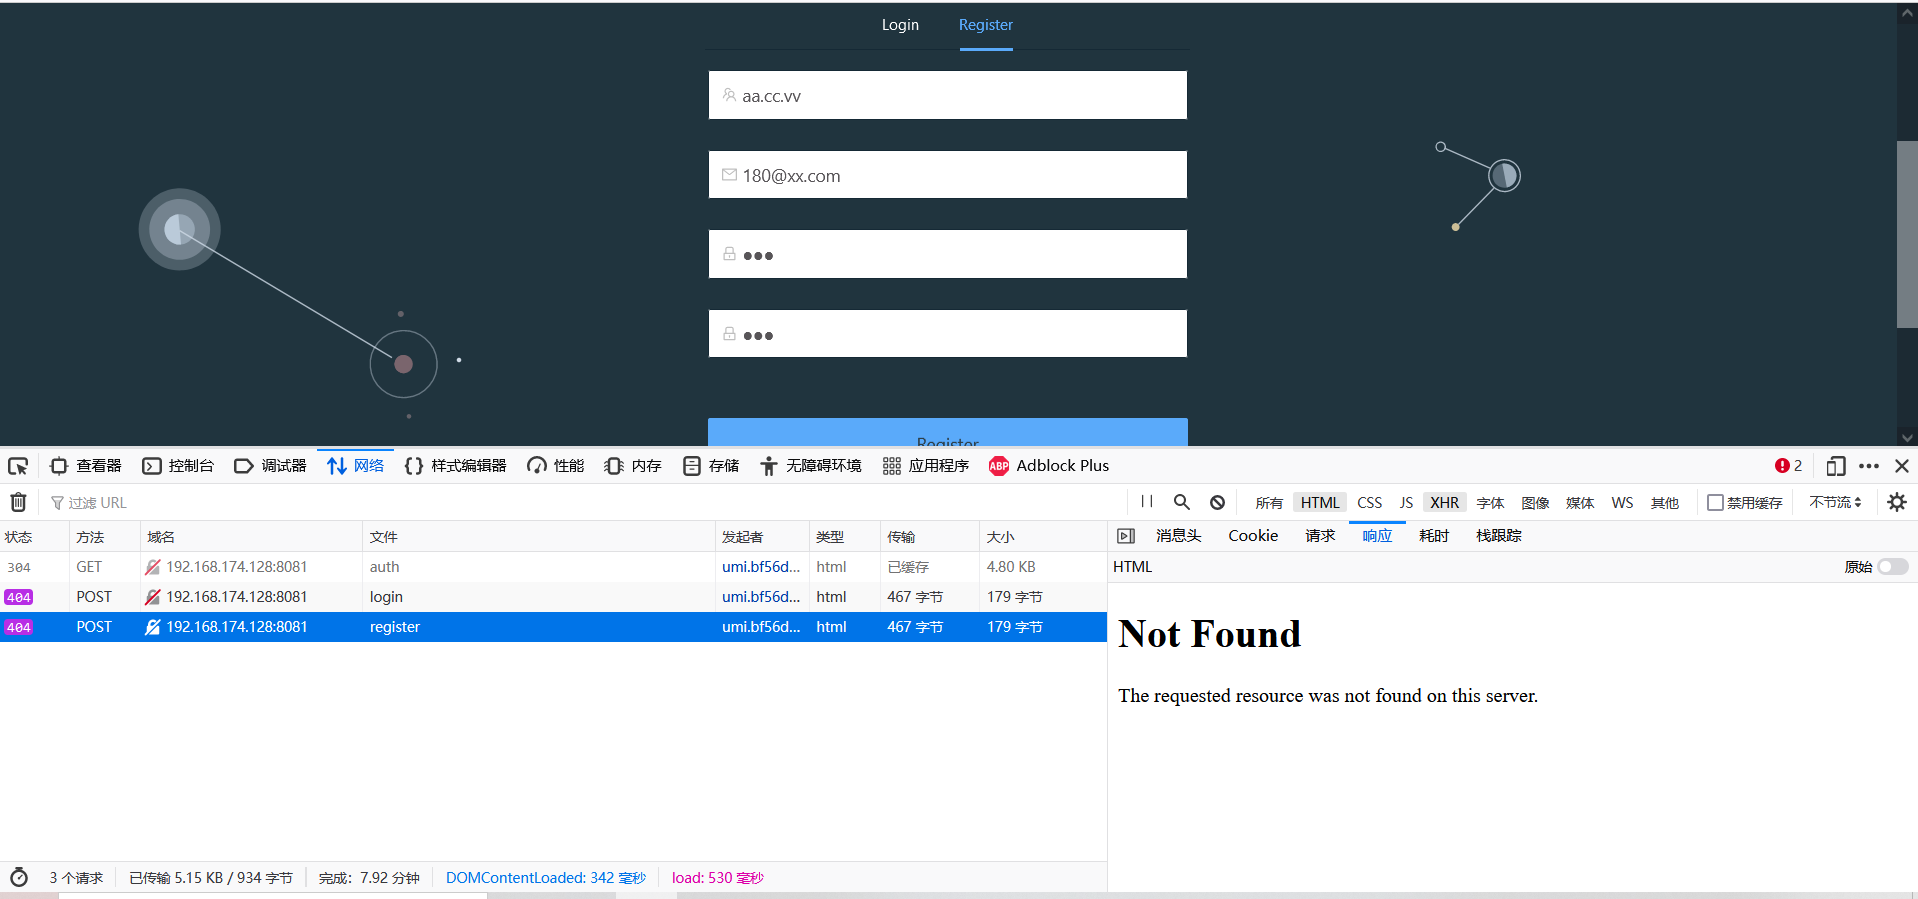Click insecure lock icon in login row

coord(153,597)
